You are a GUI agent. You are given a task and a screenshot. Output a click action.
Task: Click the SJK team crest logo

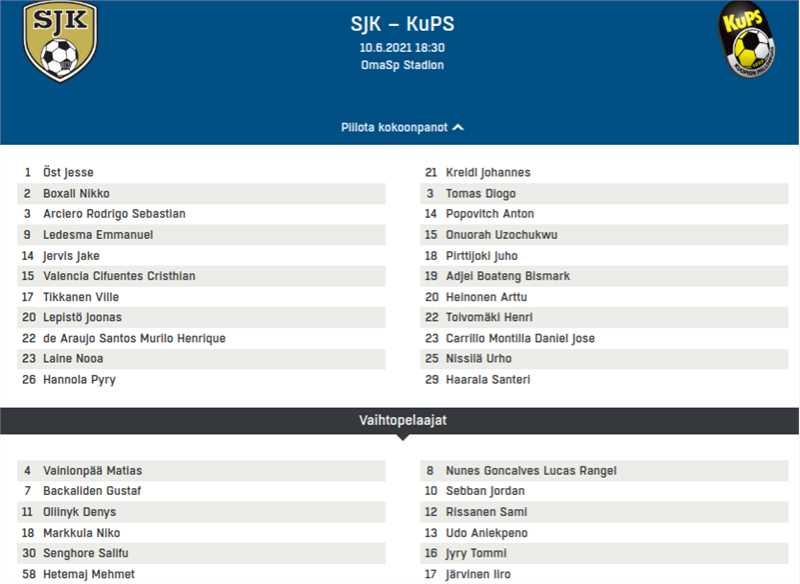(x=60, y=41)
